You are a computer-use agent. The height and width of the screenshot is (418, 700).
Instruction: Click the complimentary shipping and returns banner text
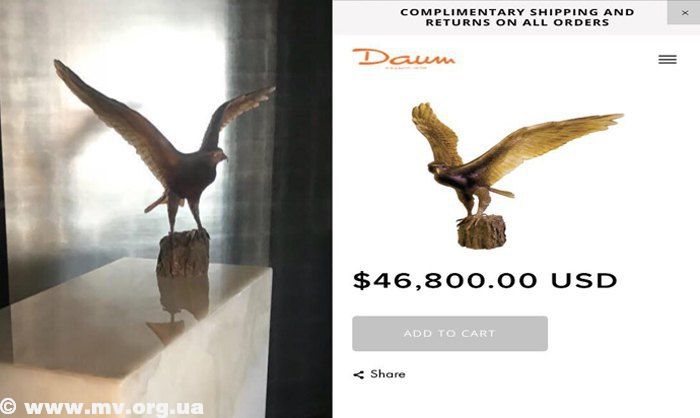[517, 17]
